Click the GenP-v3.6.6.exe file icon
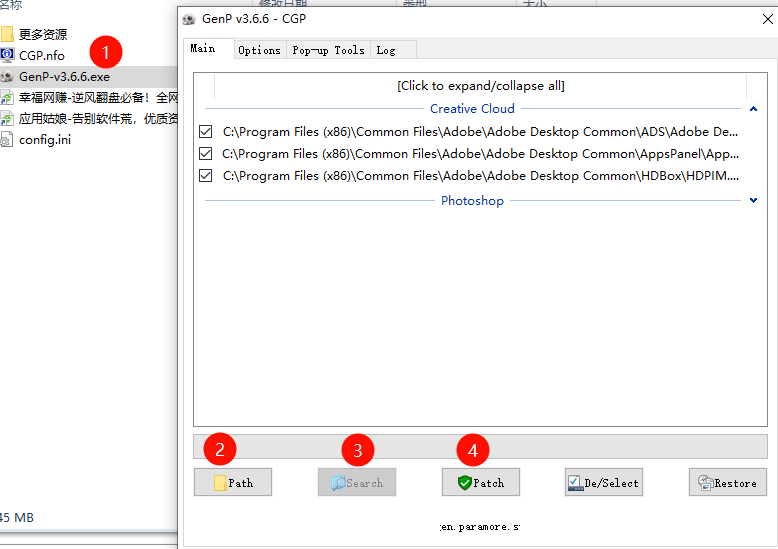Screen dimensions: 778x549 pos(7,76)
